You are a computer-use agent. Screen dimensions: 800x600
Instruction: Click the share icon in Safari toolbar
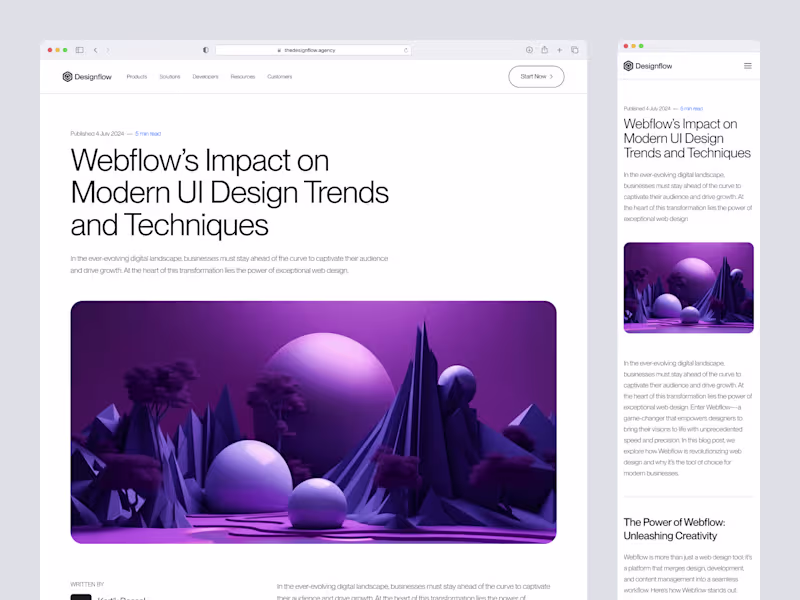click(x=544, y=49)
